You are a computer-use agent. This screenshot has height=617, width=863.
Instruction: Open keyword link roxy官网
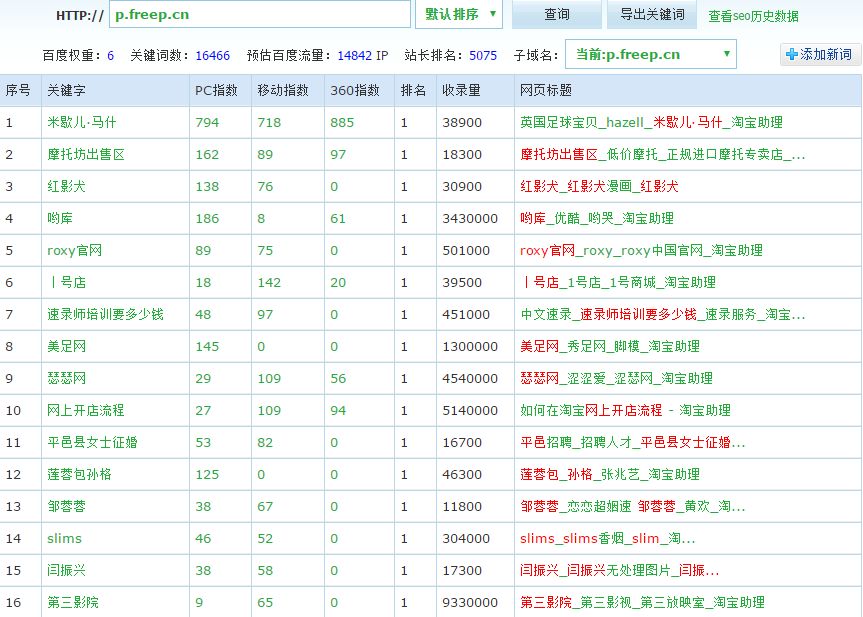click(74, 250)
